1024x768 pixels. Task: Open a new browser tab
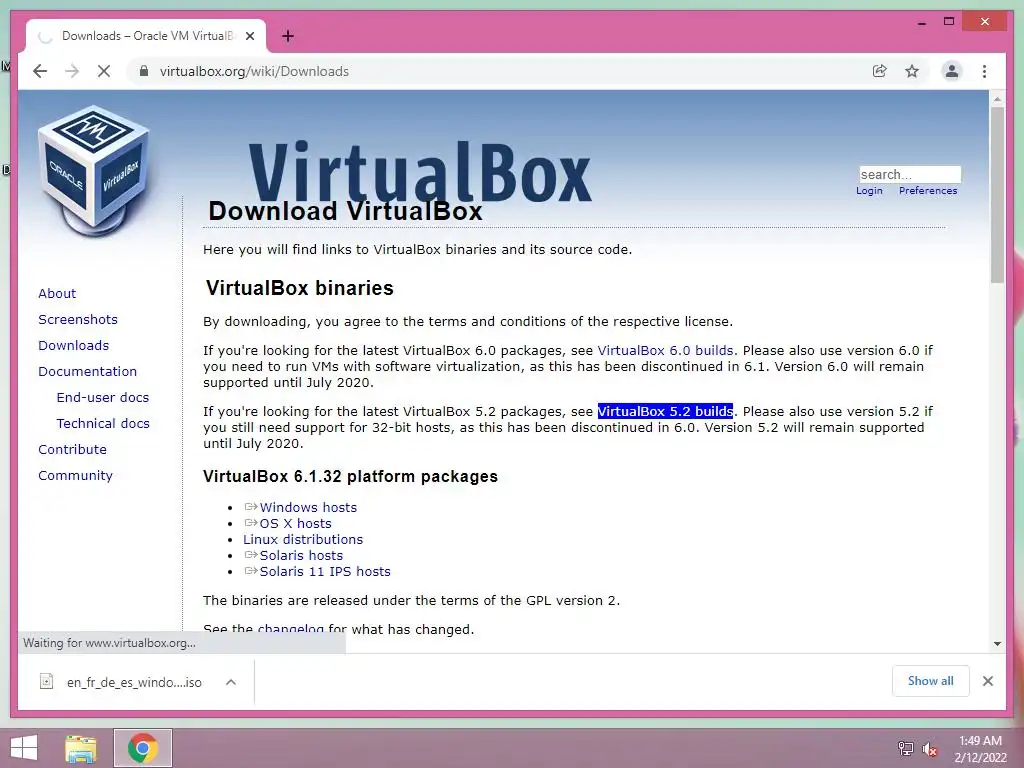[x=287, y=36]
